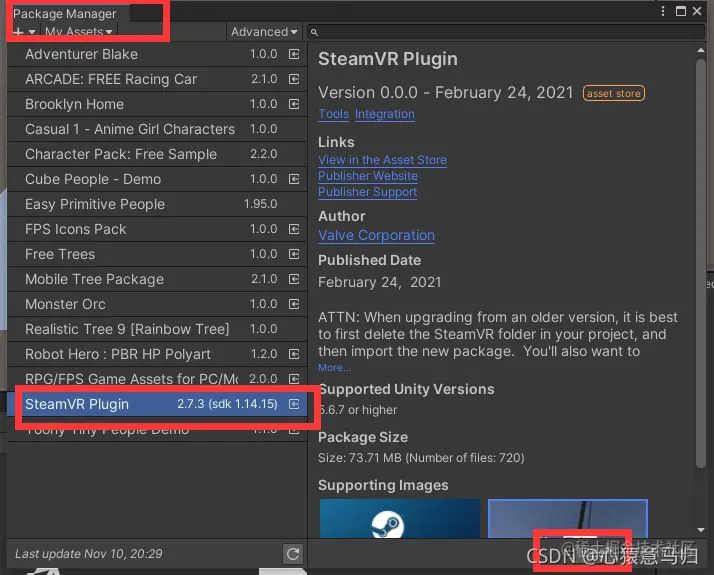The image size is (714, 575).
Task: Click the import icon for Cube People - Demo
Action: click(x=294, y=179)
